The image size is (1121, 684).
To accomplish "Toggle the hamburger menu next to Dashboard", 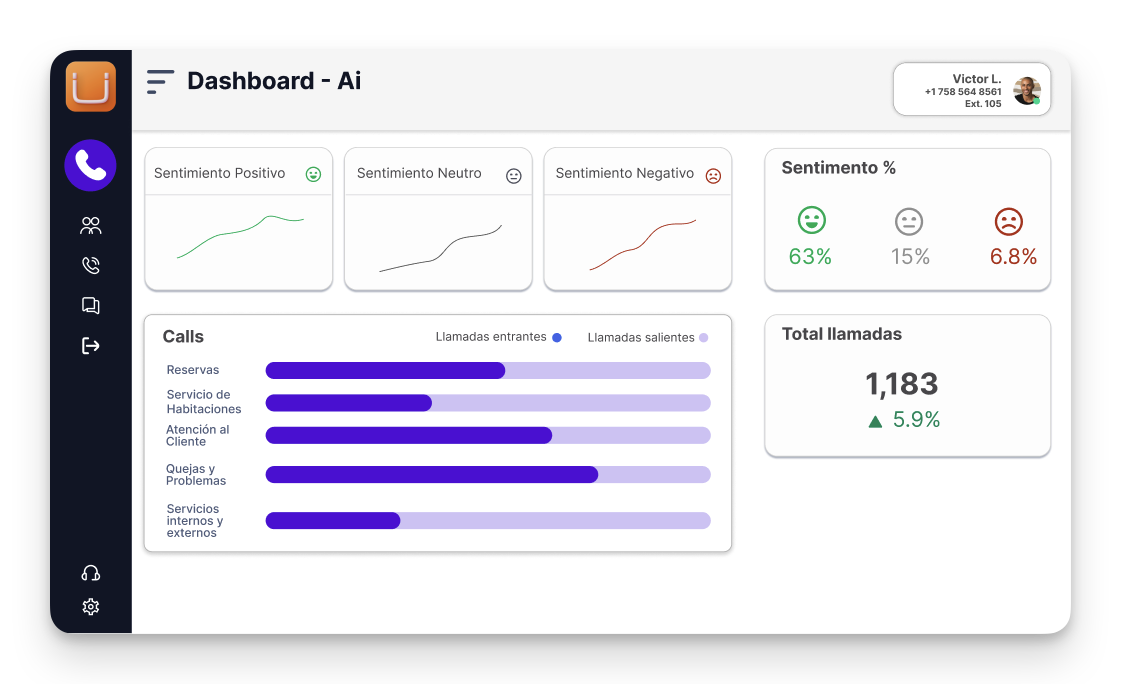I will [x=160, y=82].
